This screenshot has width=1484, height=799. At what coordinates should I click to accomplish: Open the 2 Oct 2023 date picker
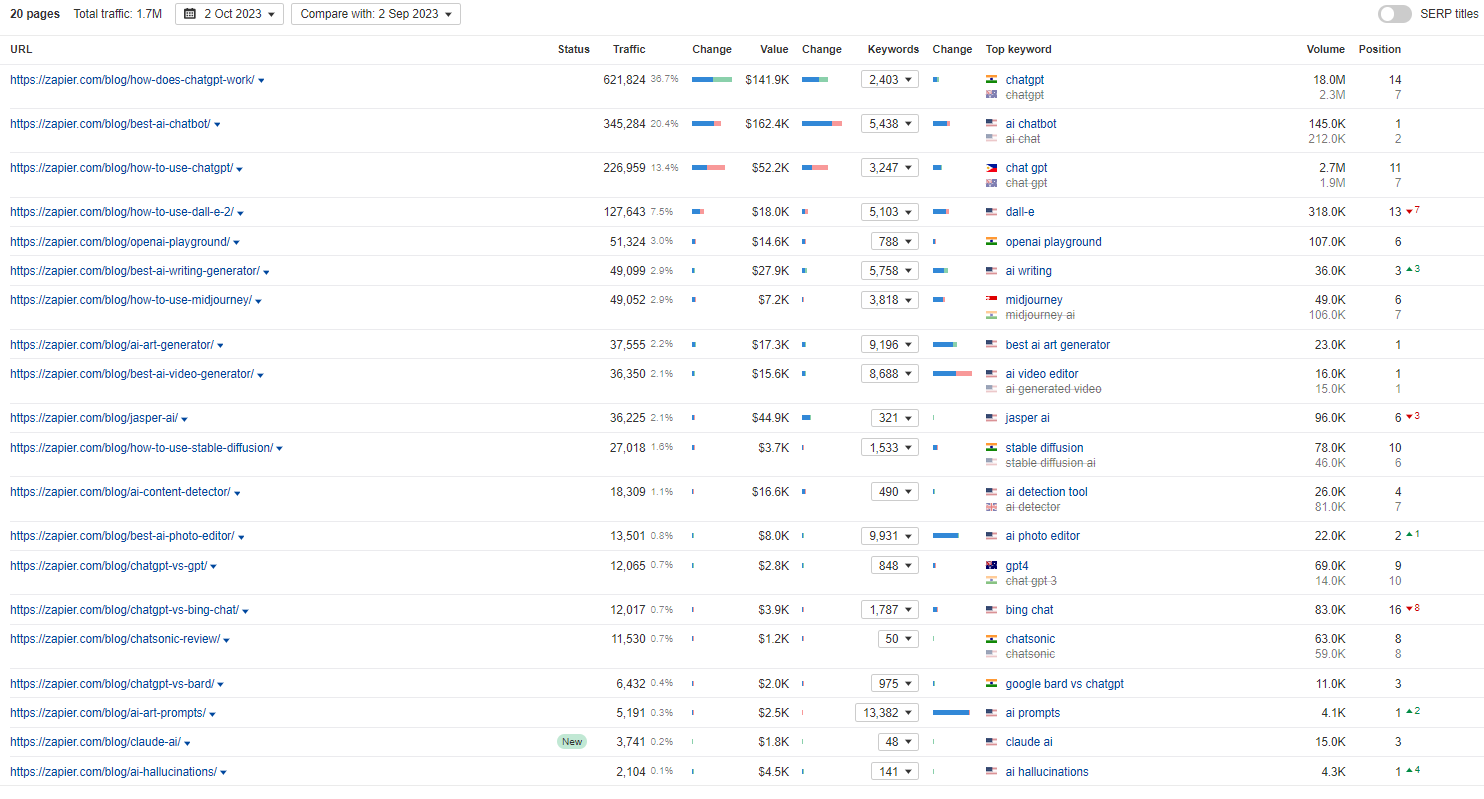(229, 14)
